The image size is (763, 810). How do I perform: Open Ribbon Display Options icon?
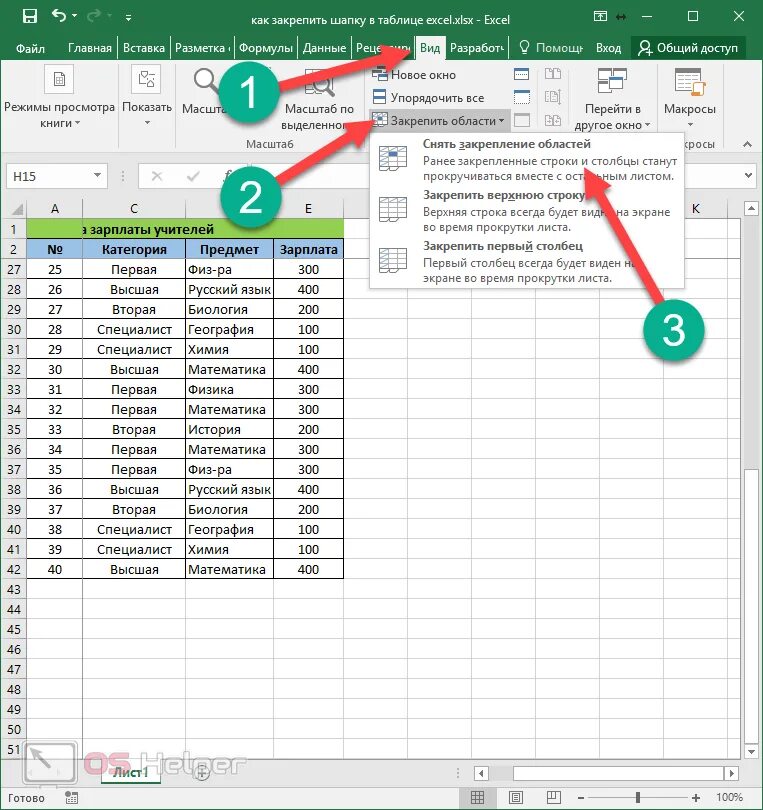pos(600,17)
